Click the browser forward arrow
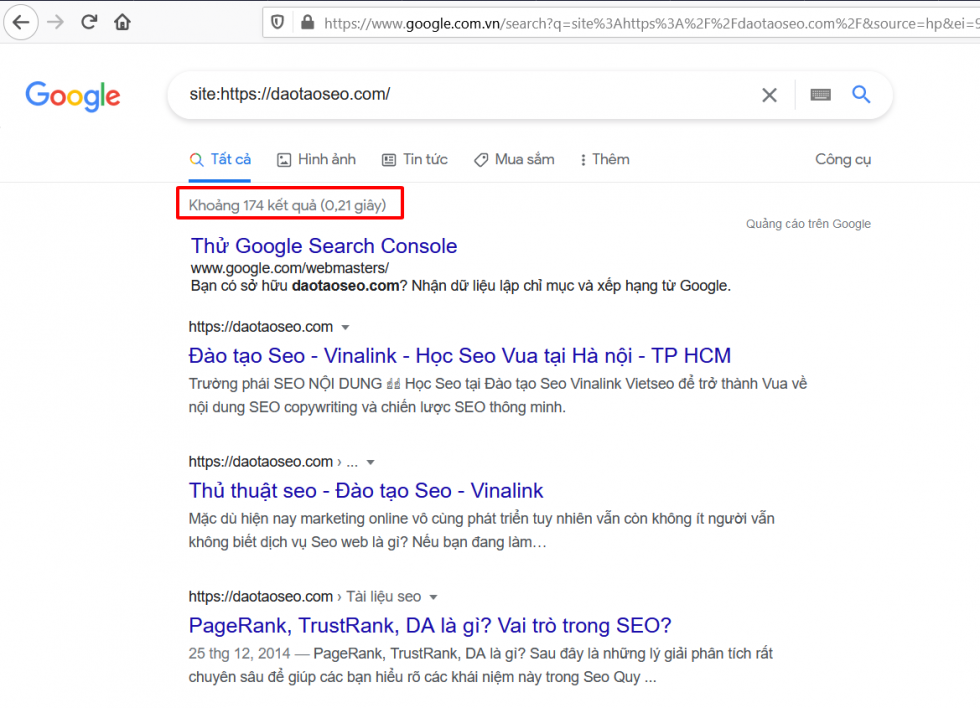This screenshot has width=980, height=708. pyautogui.click(x=56, y=22)
